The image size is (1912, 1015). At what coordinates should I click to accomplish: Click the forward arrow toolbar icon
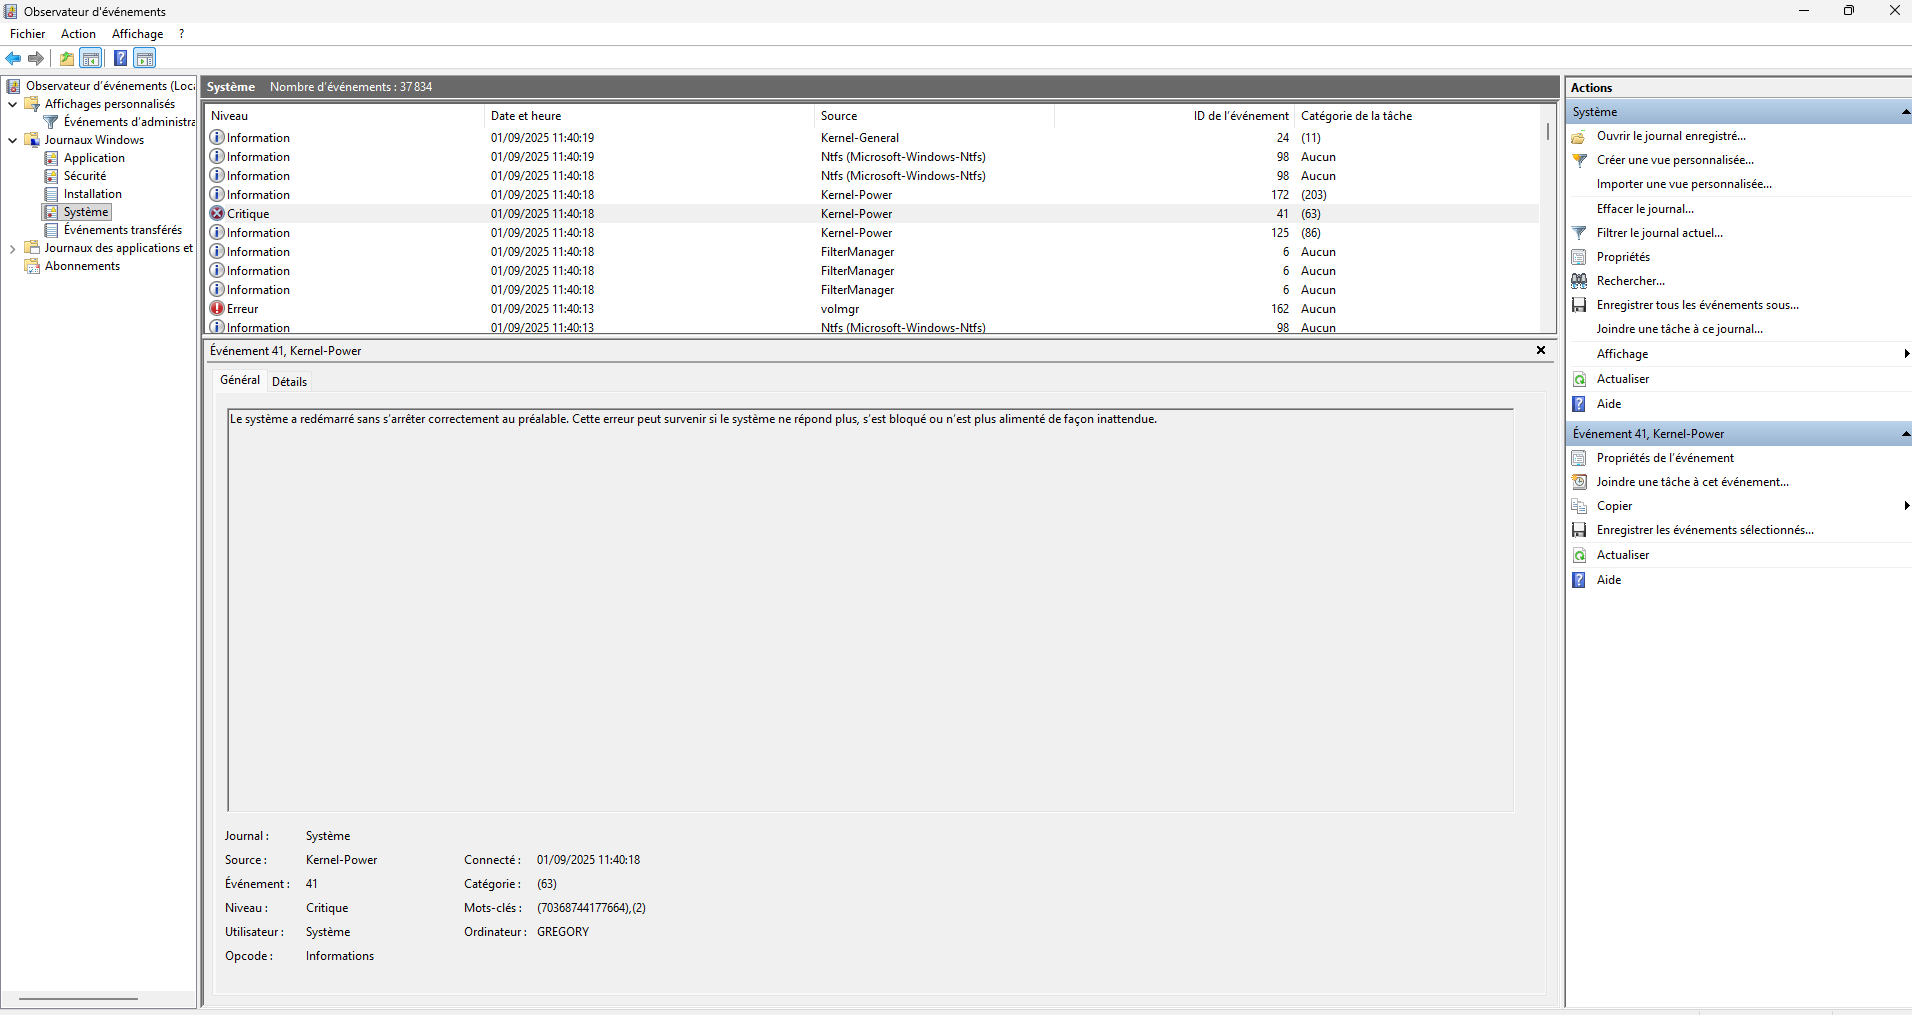[36, 58]
